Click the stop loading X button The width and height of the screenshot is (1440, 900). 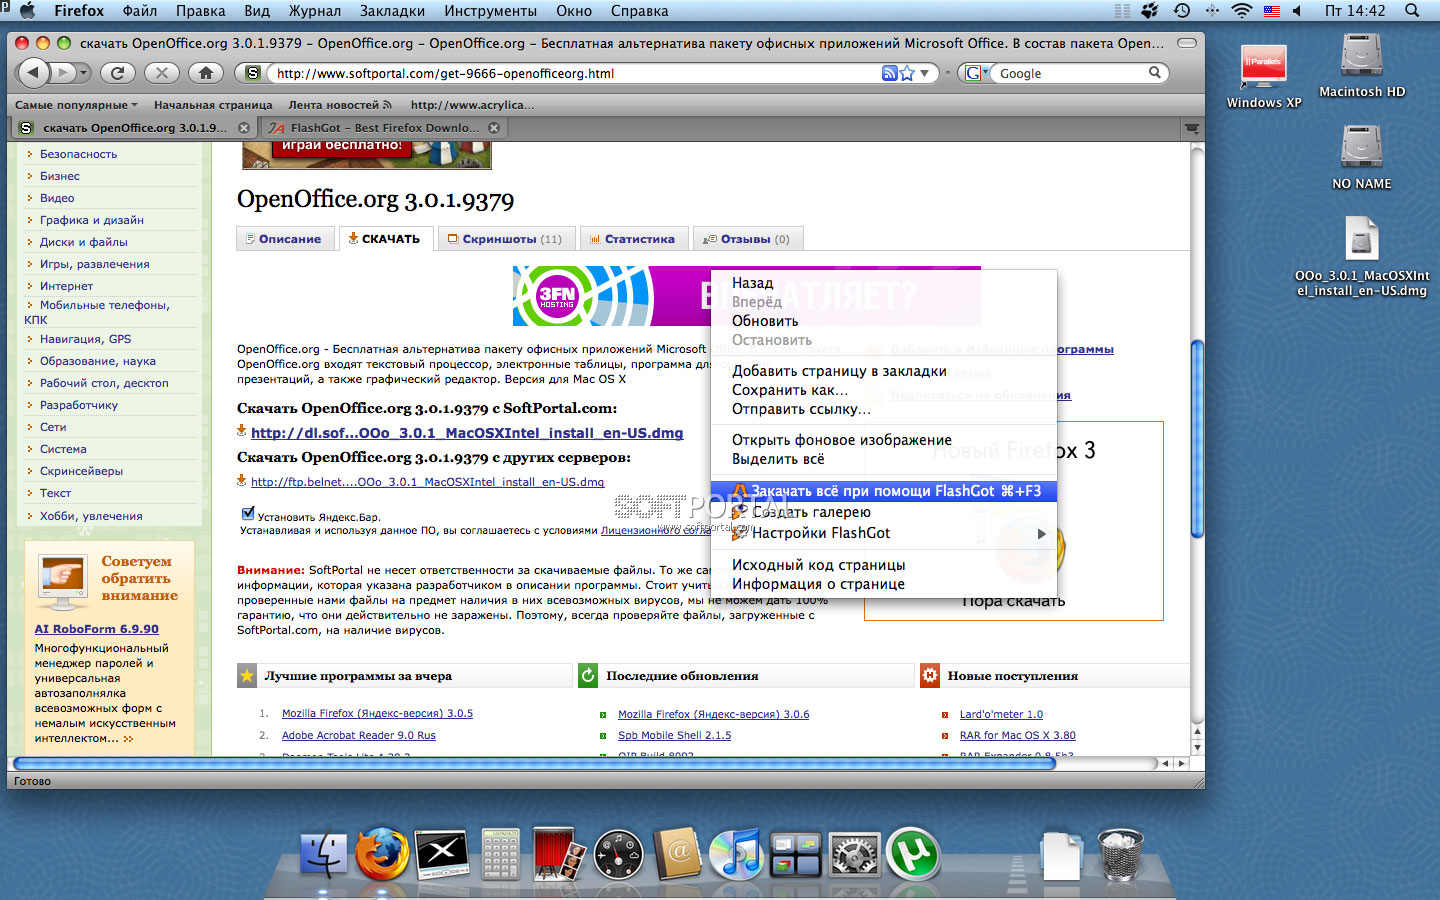click(x=161, y=73)
